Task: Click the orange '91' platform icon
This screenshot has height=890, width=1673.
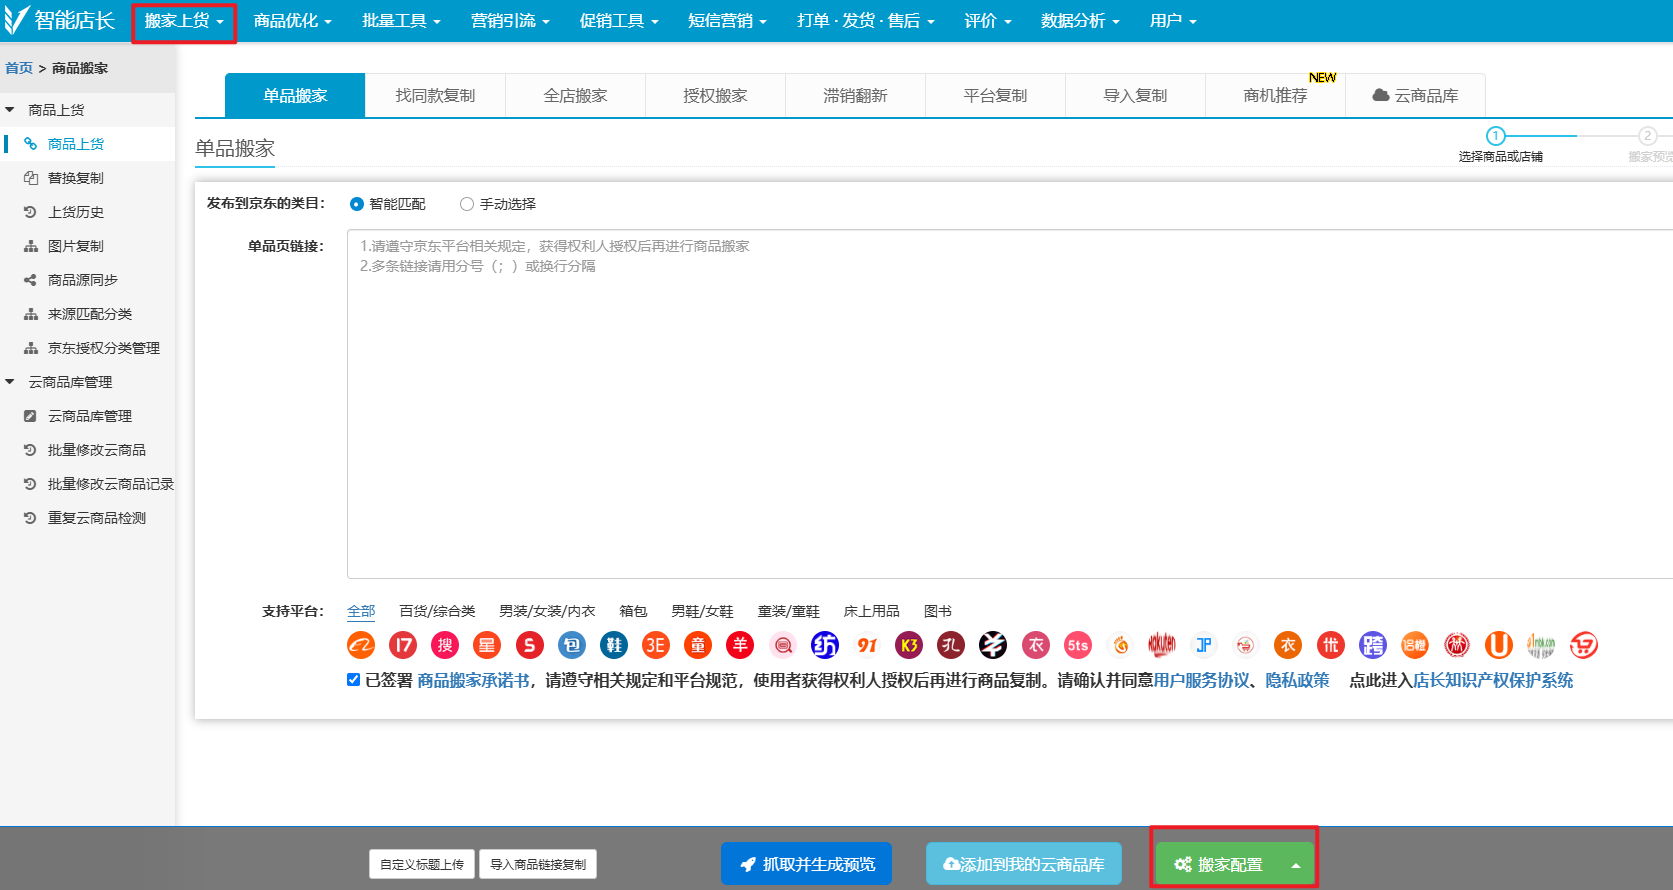Action: [867, 645]
